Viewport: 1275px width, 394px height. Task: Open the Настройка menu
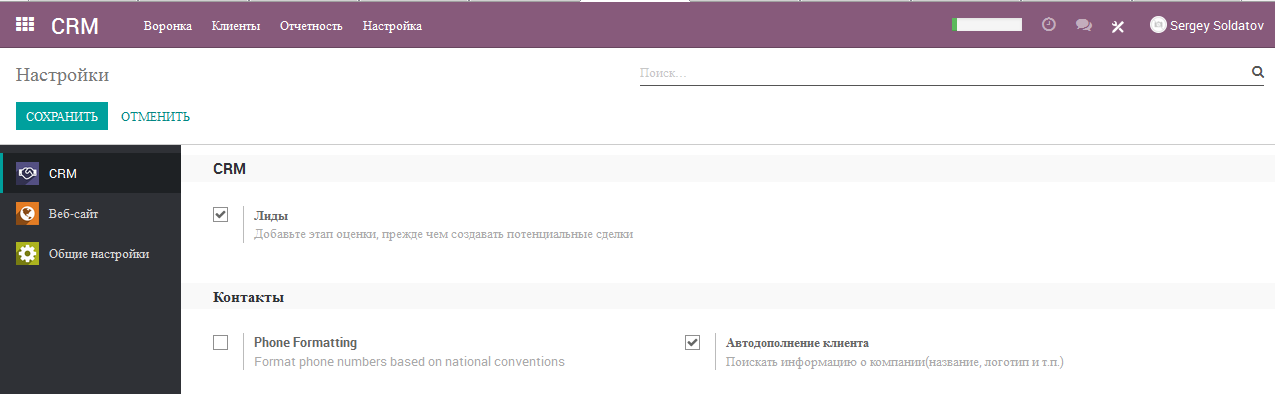(392, 26)
